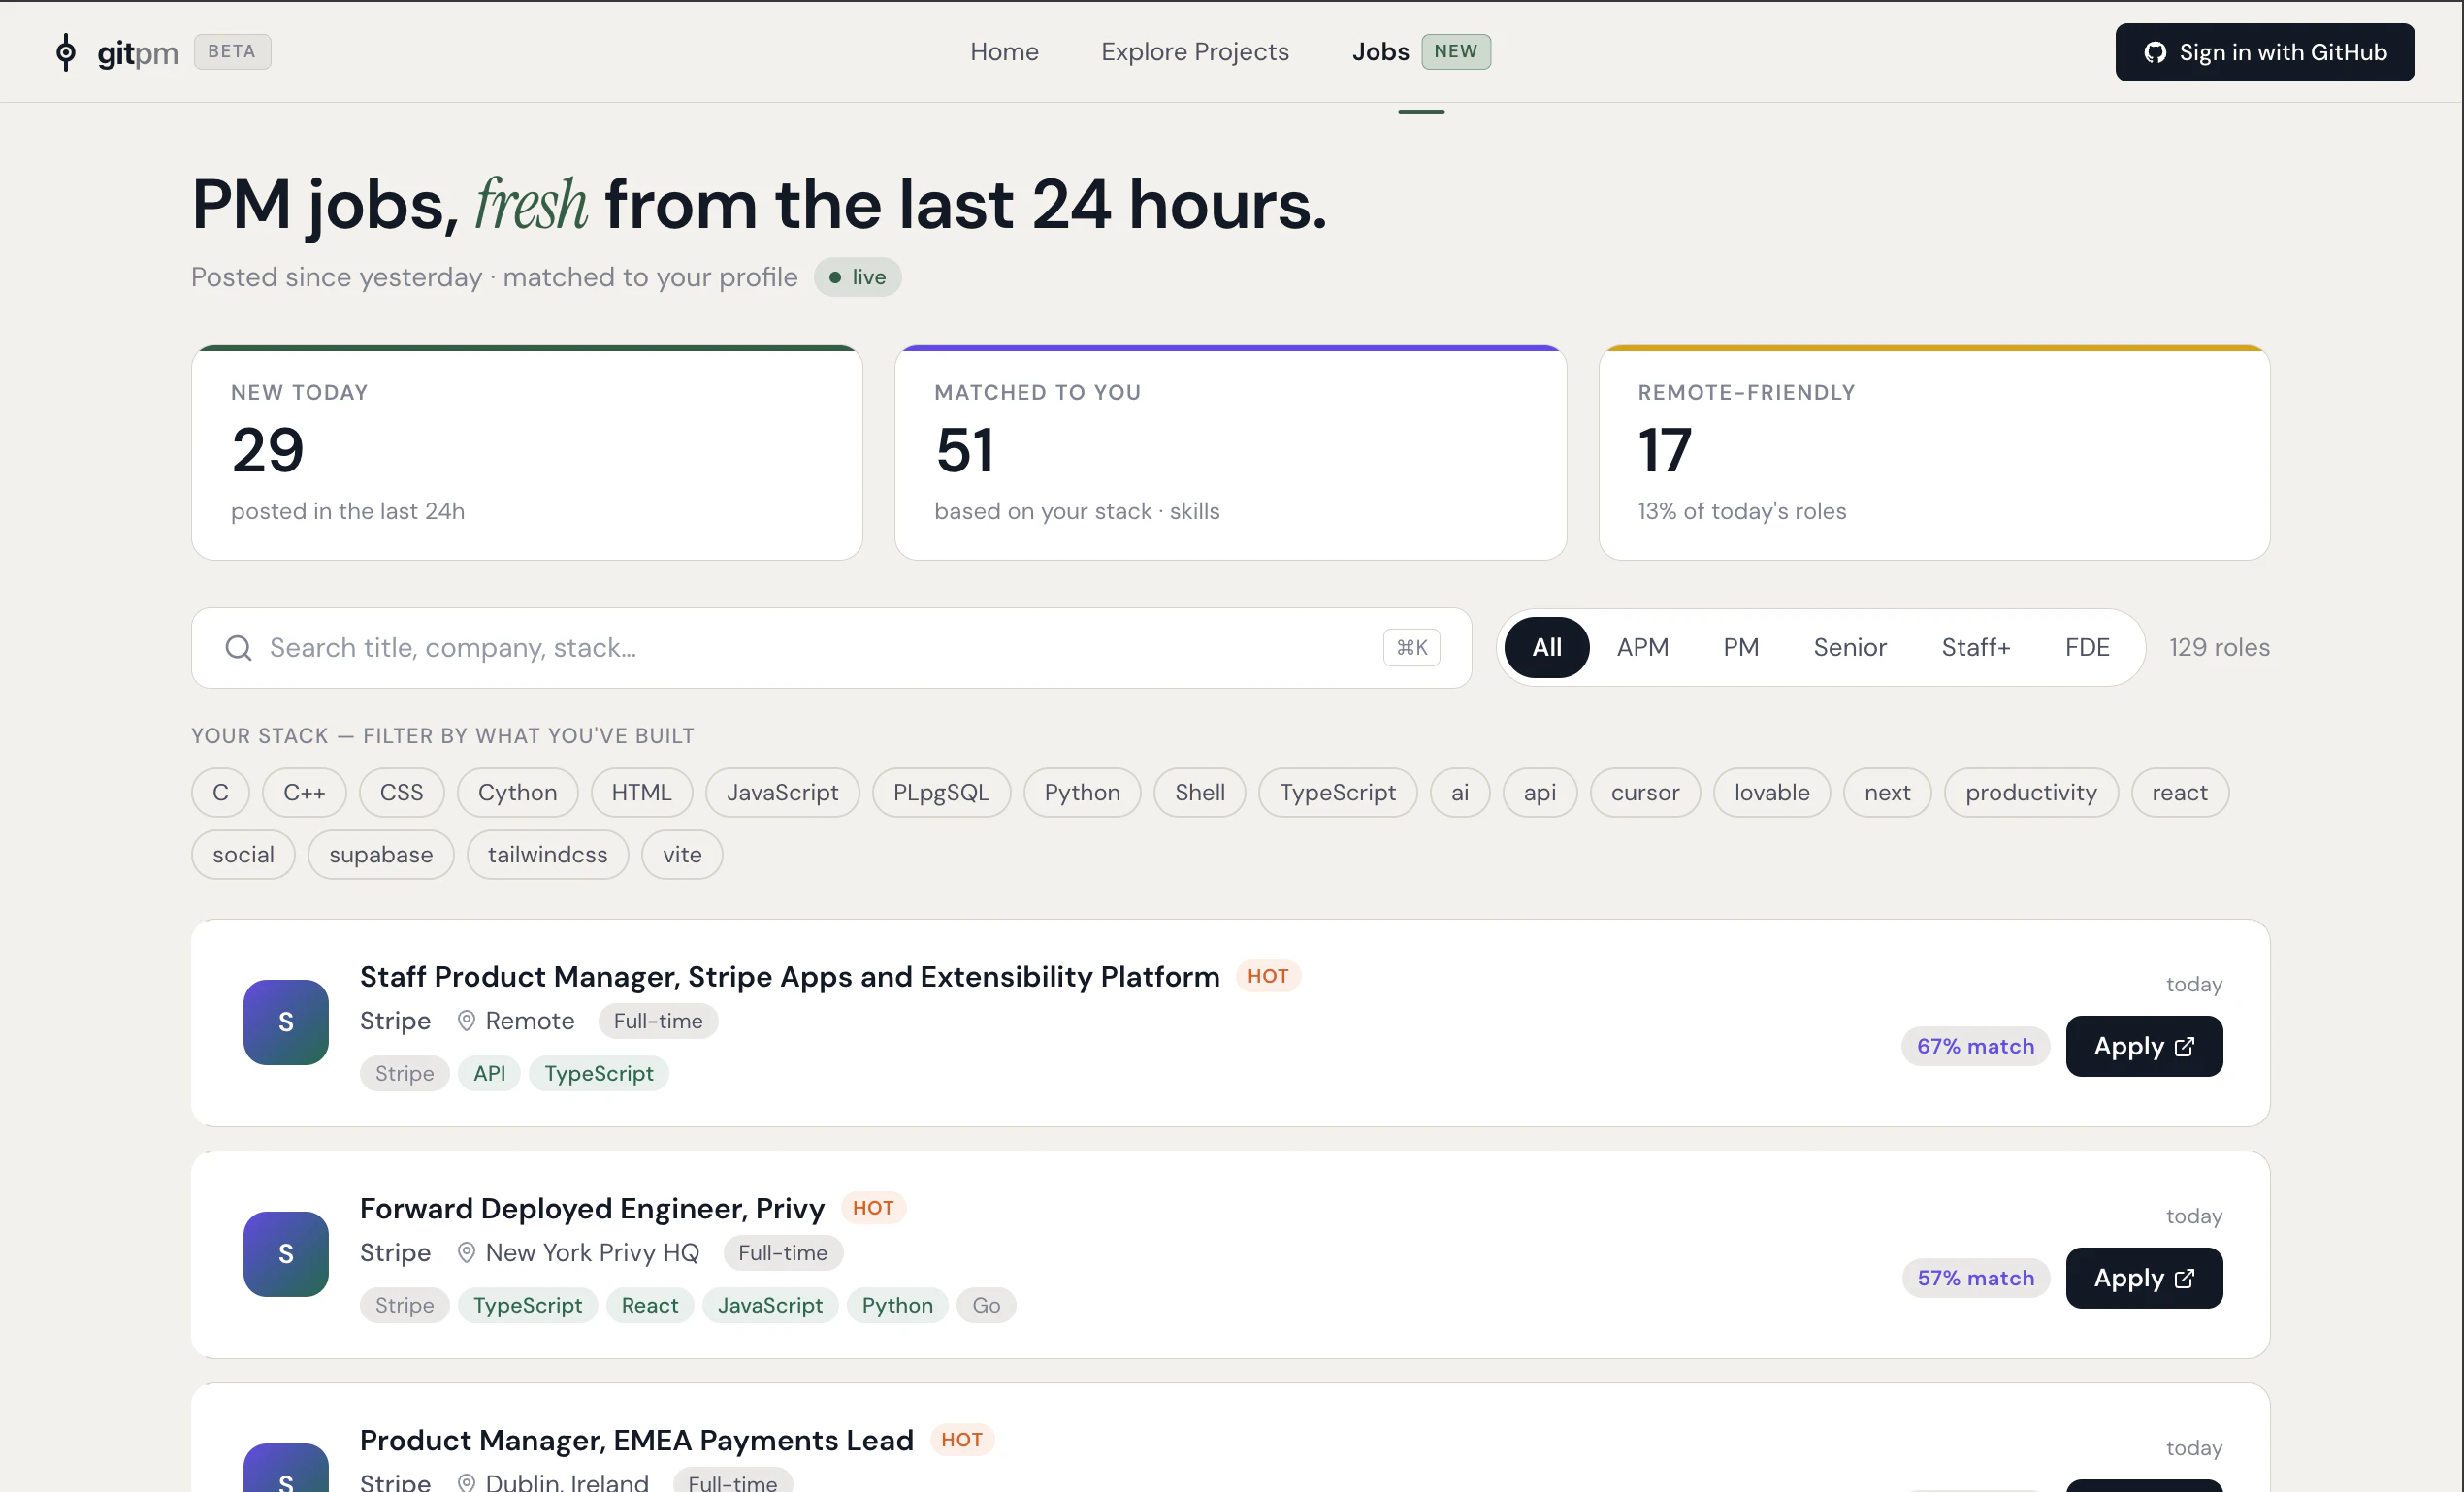
Task: Switch the role filter to FDE
Action: [x=2086, y=647]
